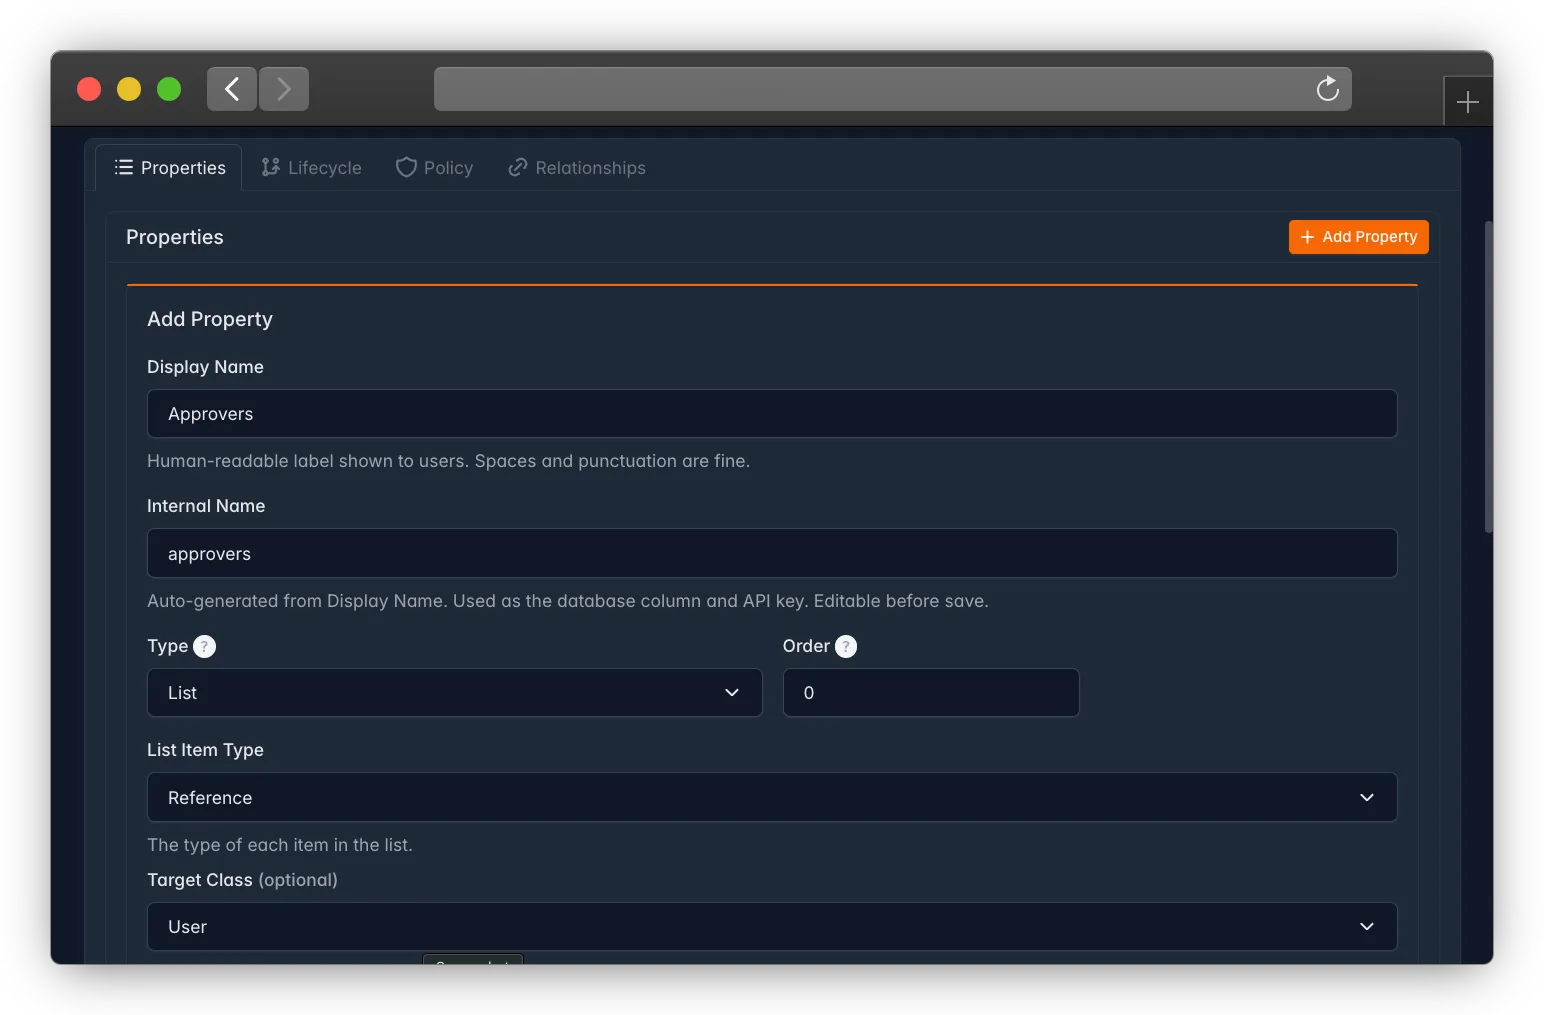This screenshot has height=1015, width=1544.
Task: Open a new tab with the plus icon
Action: coord(1467,102)
